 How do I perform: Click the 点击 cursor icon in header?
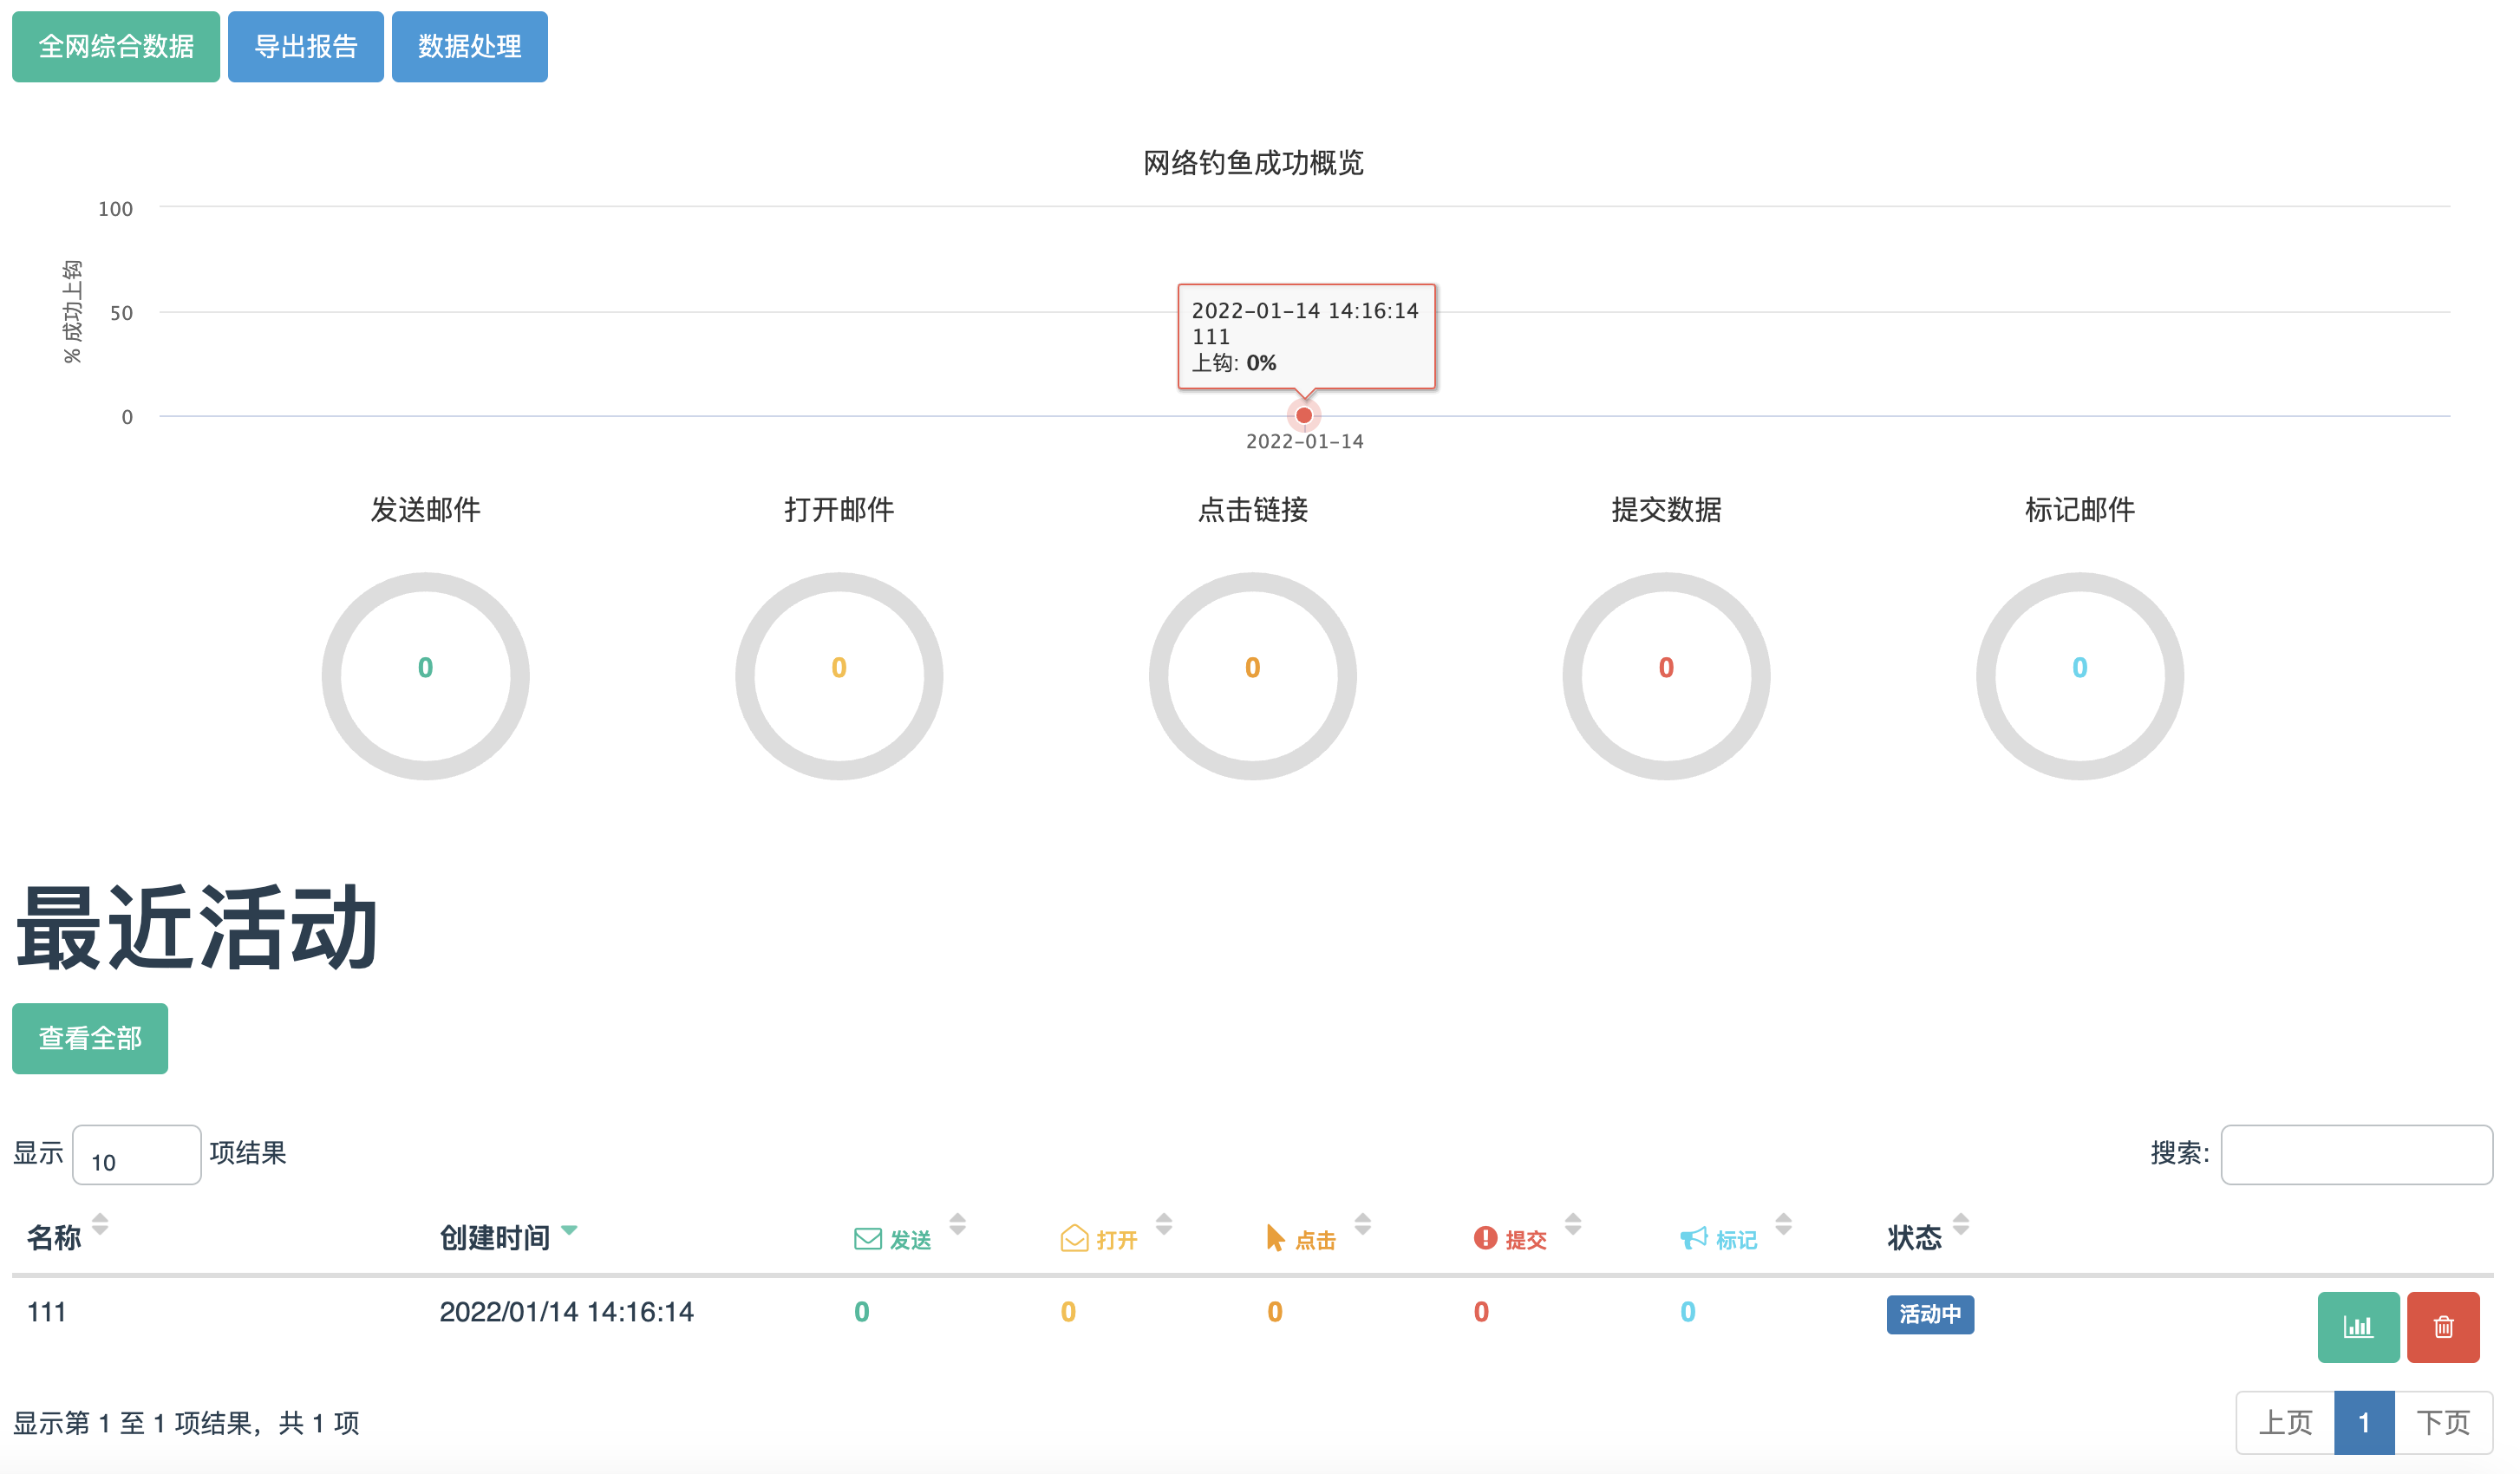coord(1275,1238)
